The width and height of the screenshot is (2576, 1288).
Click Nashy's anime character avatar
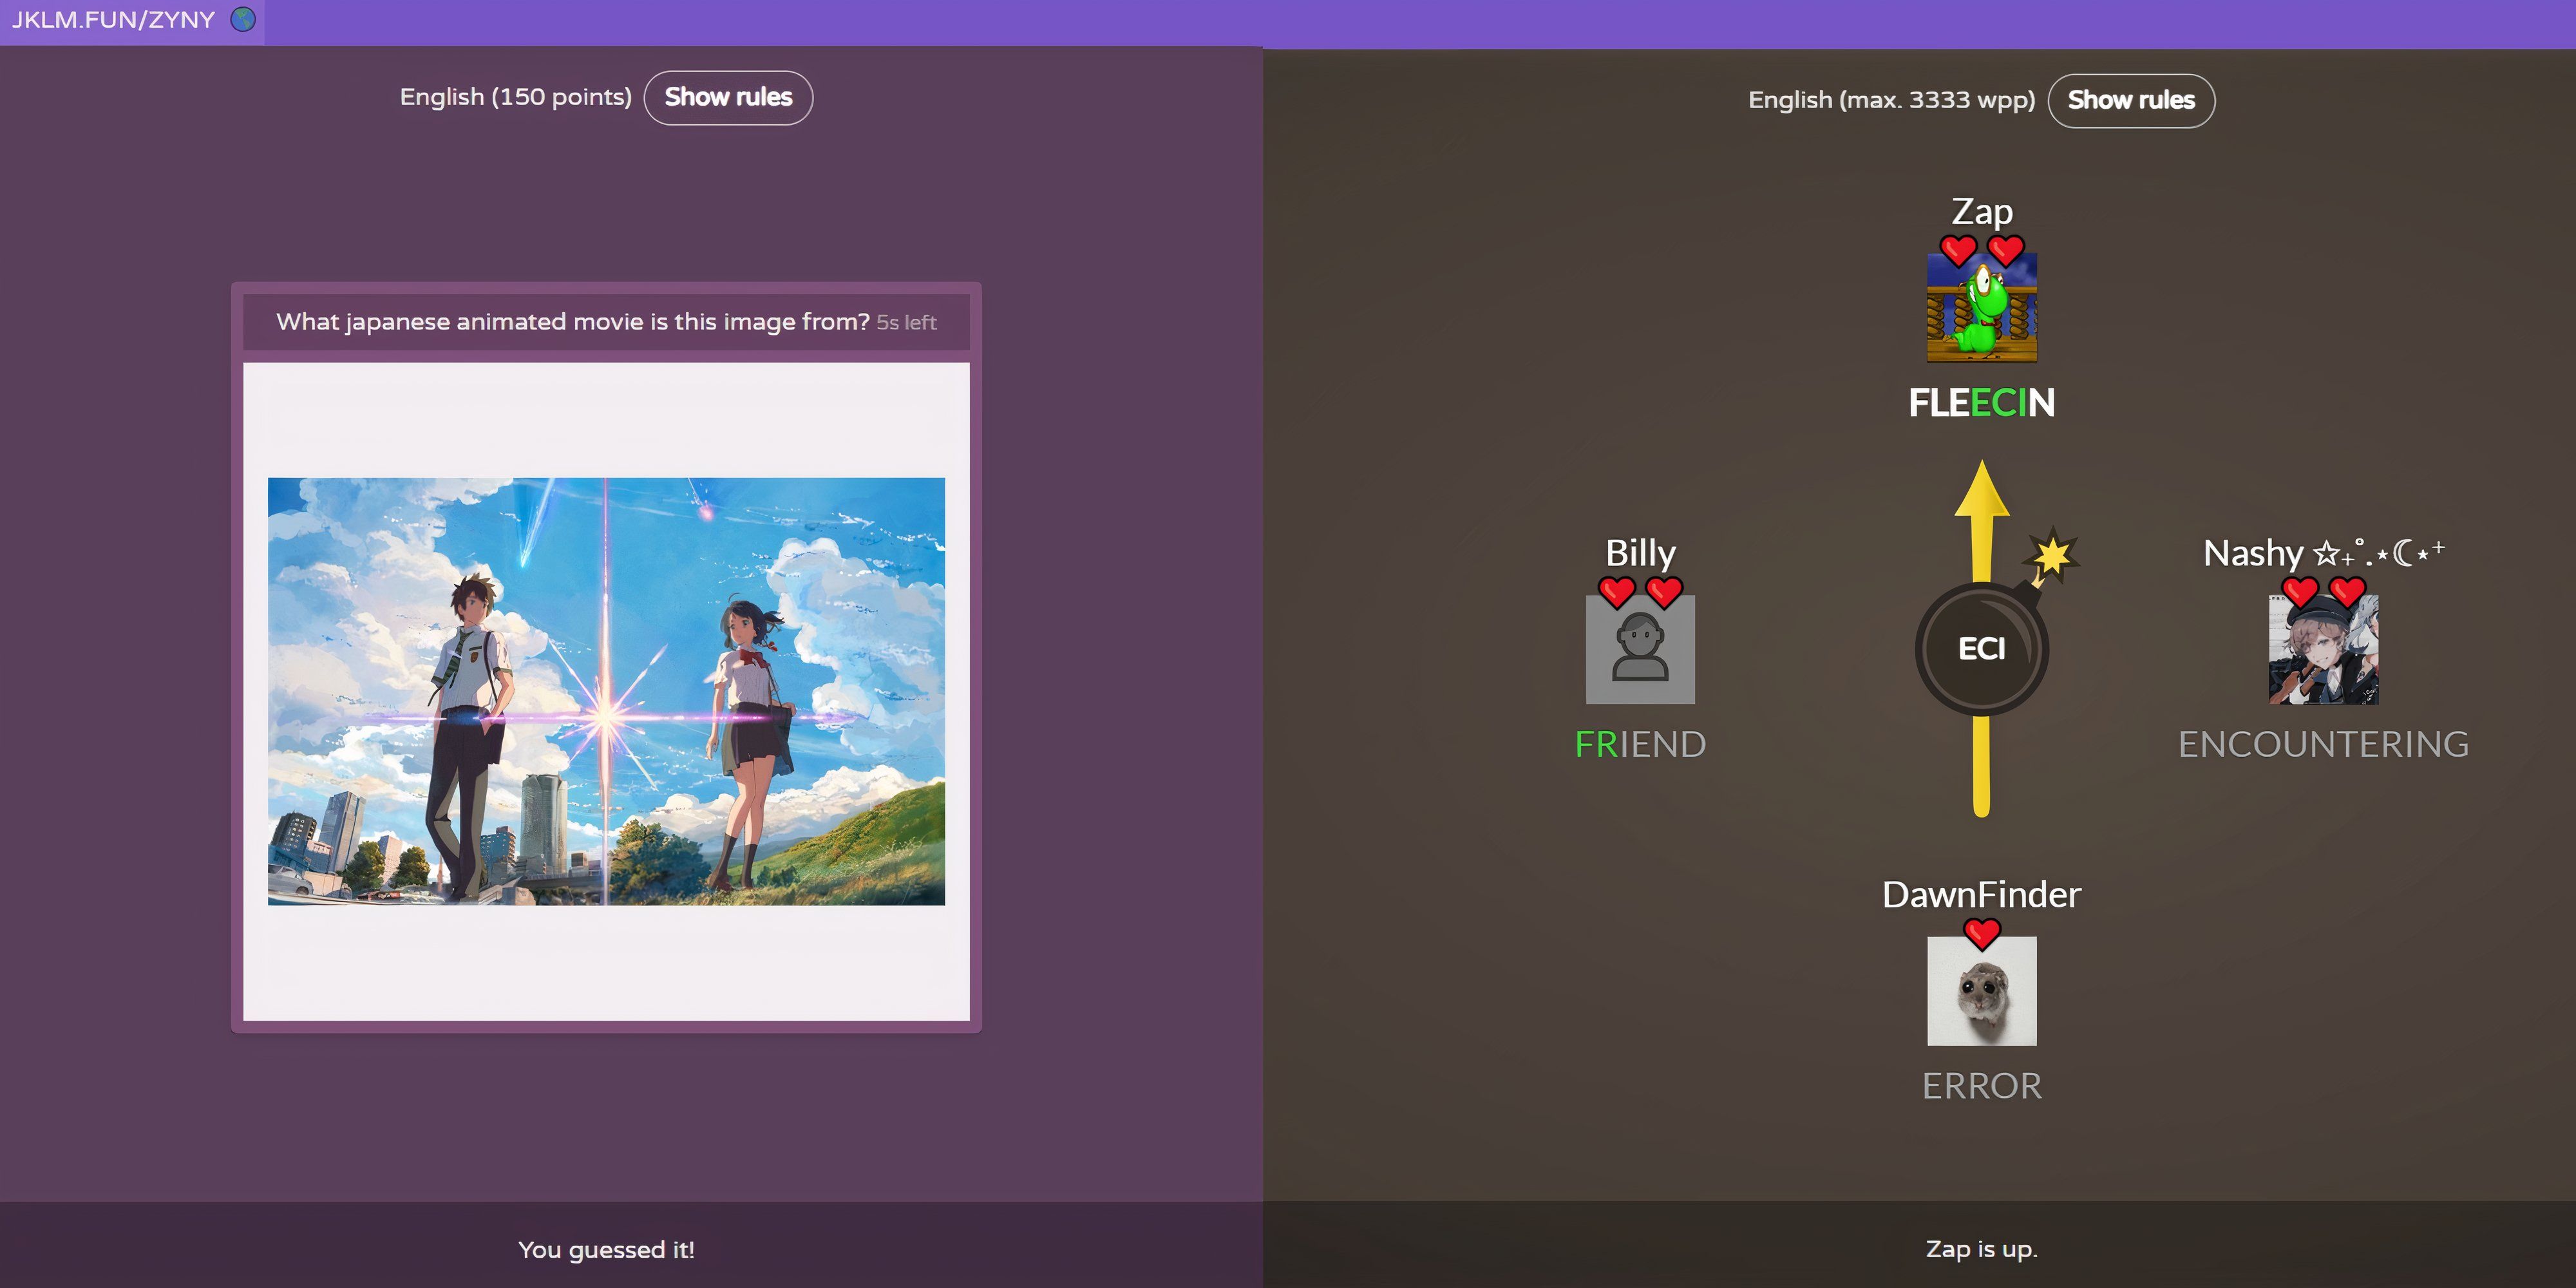coord(2323,649)
